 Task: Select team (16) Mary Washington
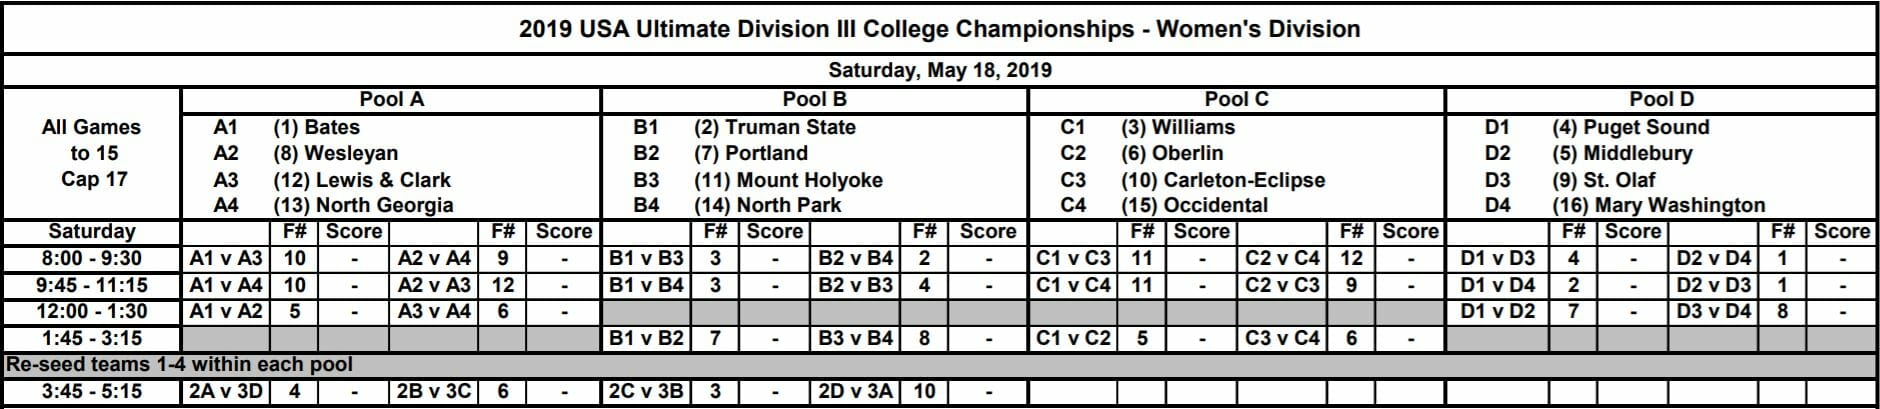(1658, 206)
